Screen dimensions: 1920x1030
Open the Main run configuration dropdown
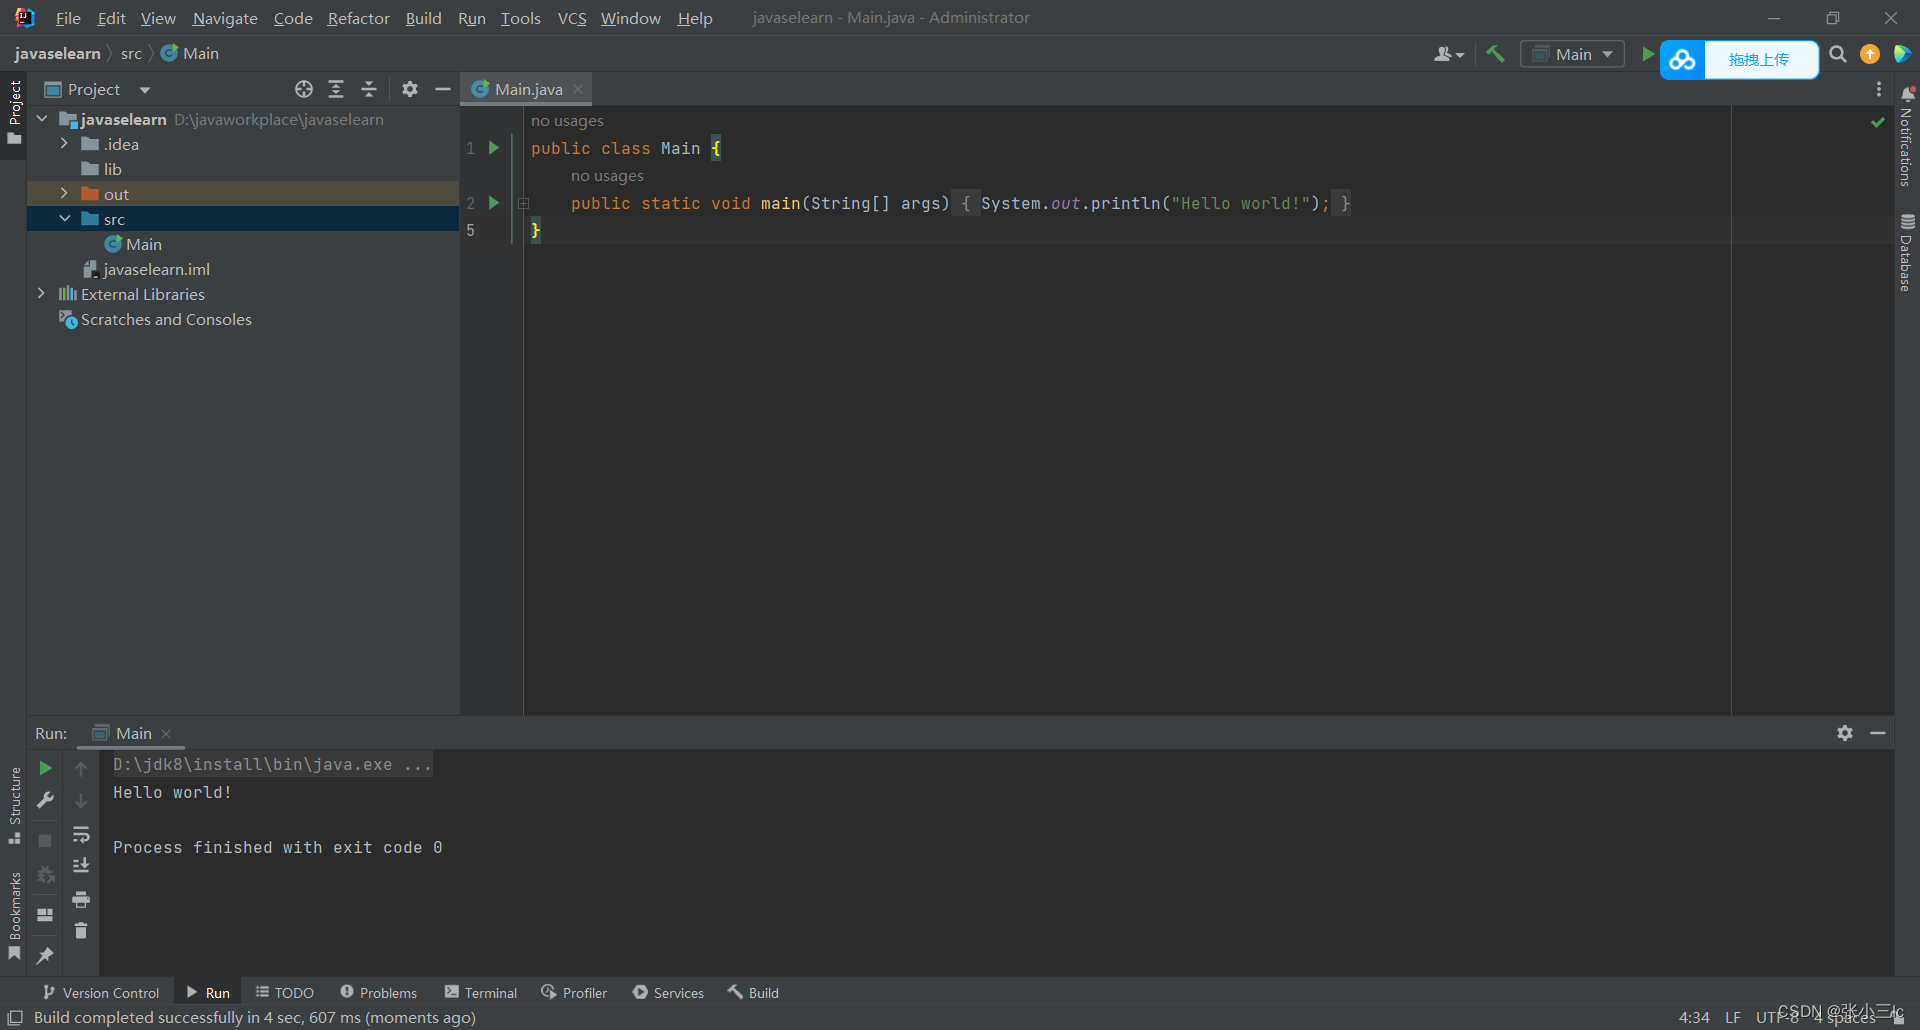coord(1572,54)
